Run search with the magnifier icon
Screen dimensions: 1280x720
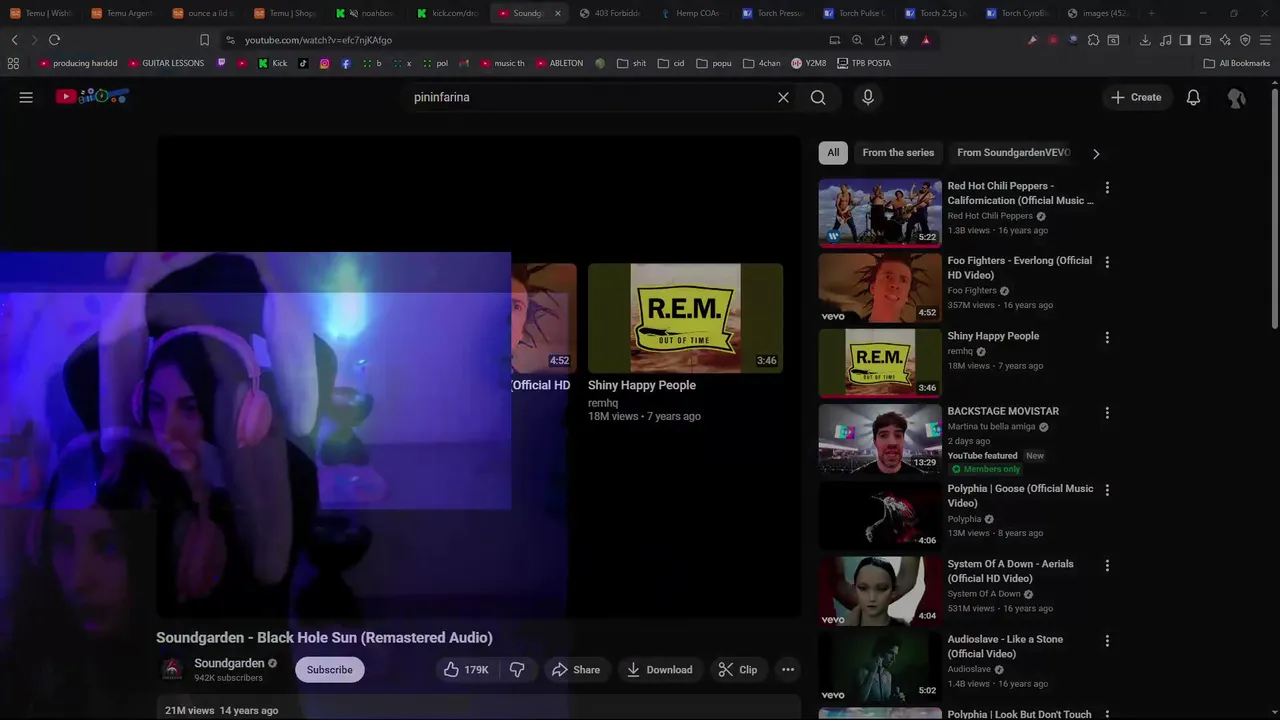point(818,97)
